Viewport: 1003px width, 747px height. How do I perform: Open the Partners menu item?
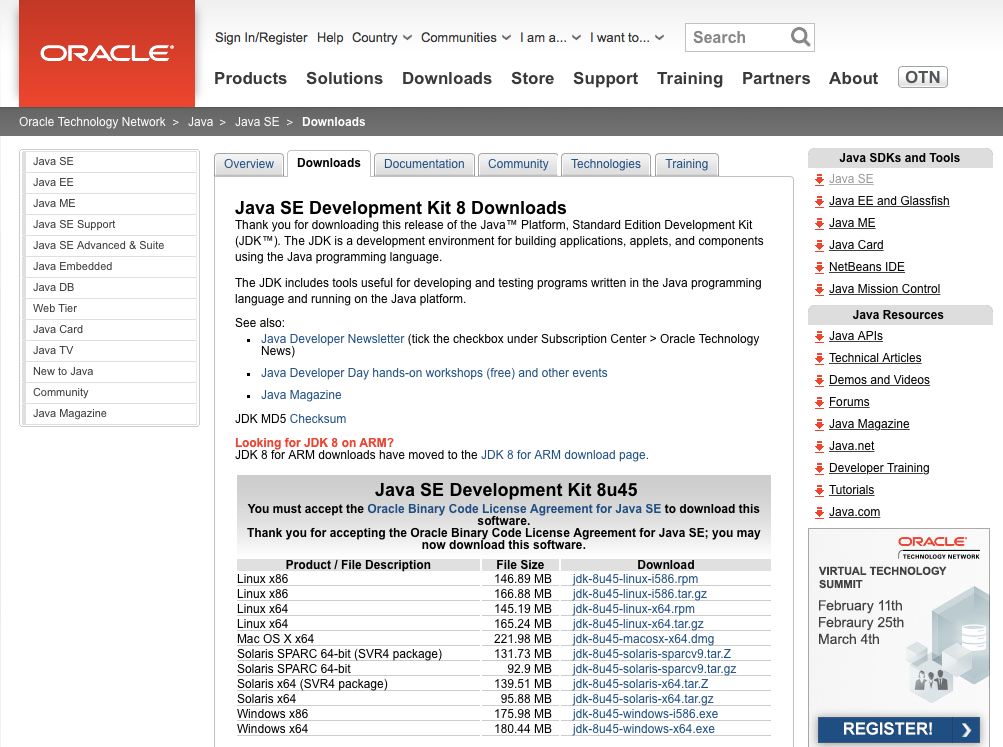(x=776, y=78)
